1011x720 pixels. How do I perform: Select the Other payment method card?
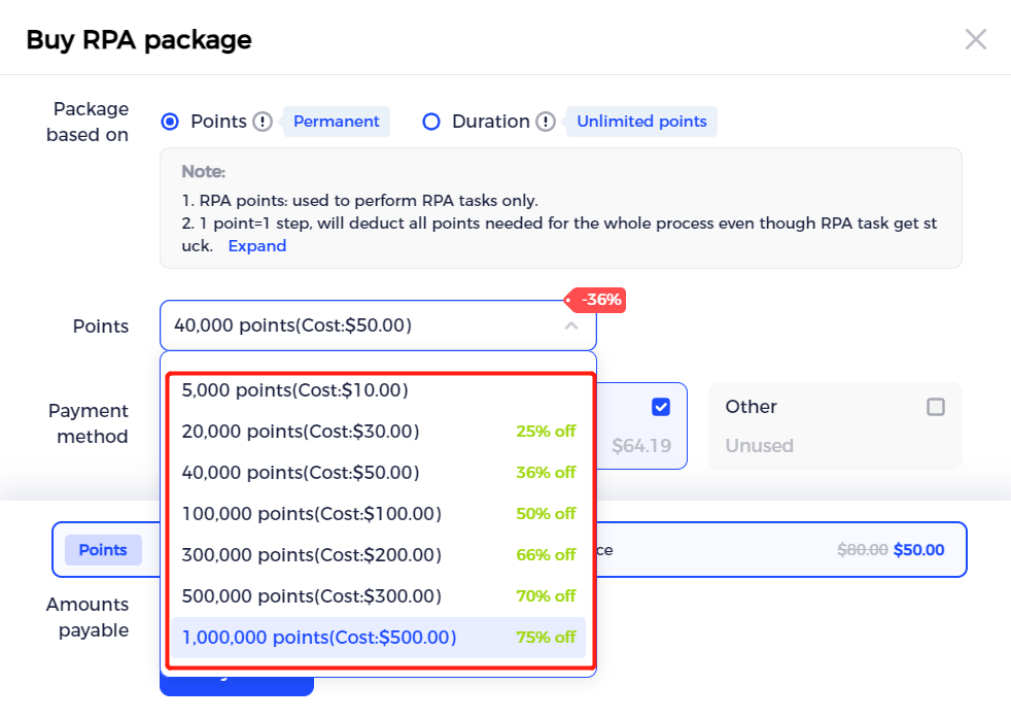click(x=835, y=426)
